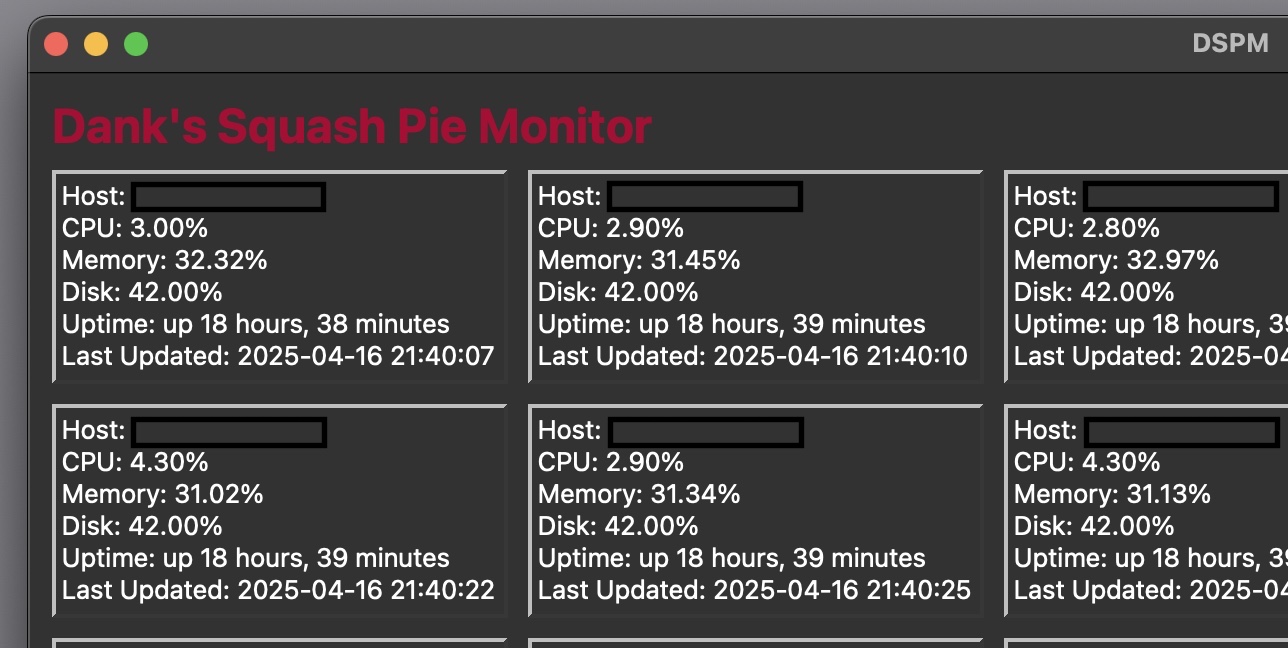Click the Dank's Squash Pie Monitor heading
Viewport: 1288px width, 648px height.
[352, 127]
